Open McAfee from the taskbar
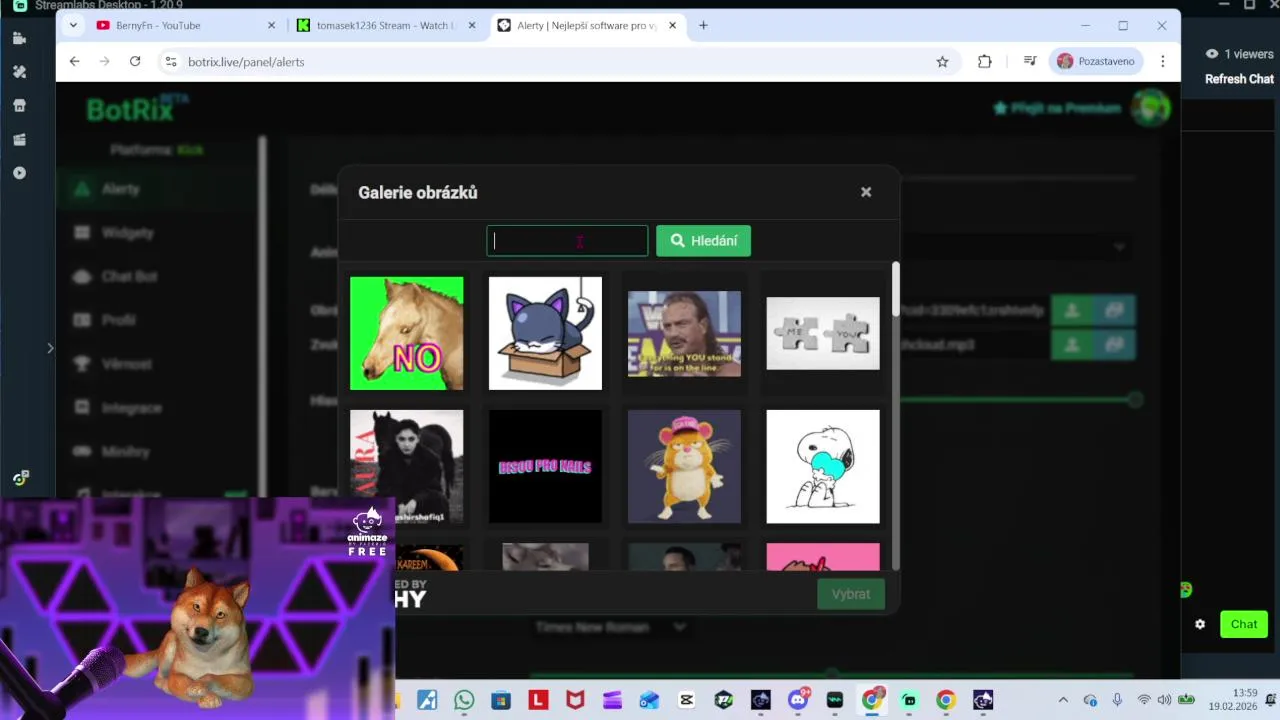The height and width of the screenshot is (720, 1280). (x=575, y=700)
